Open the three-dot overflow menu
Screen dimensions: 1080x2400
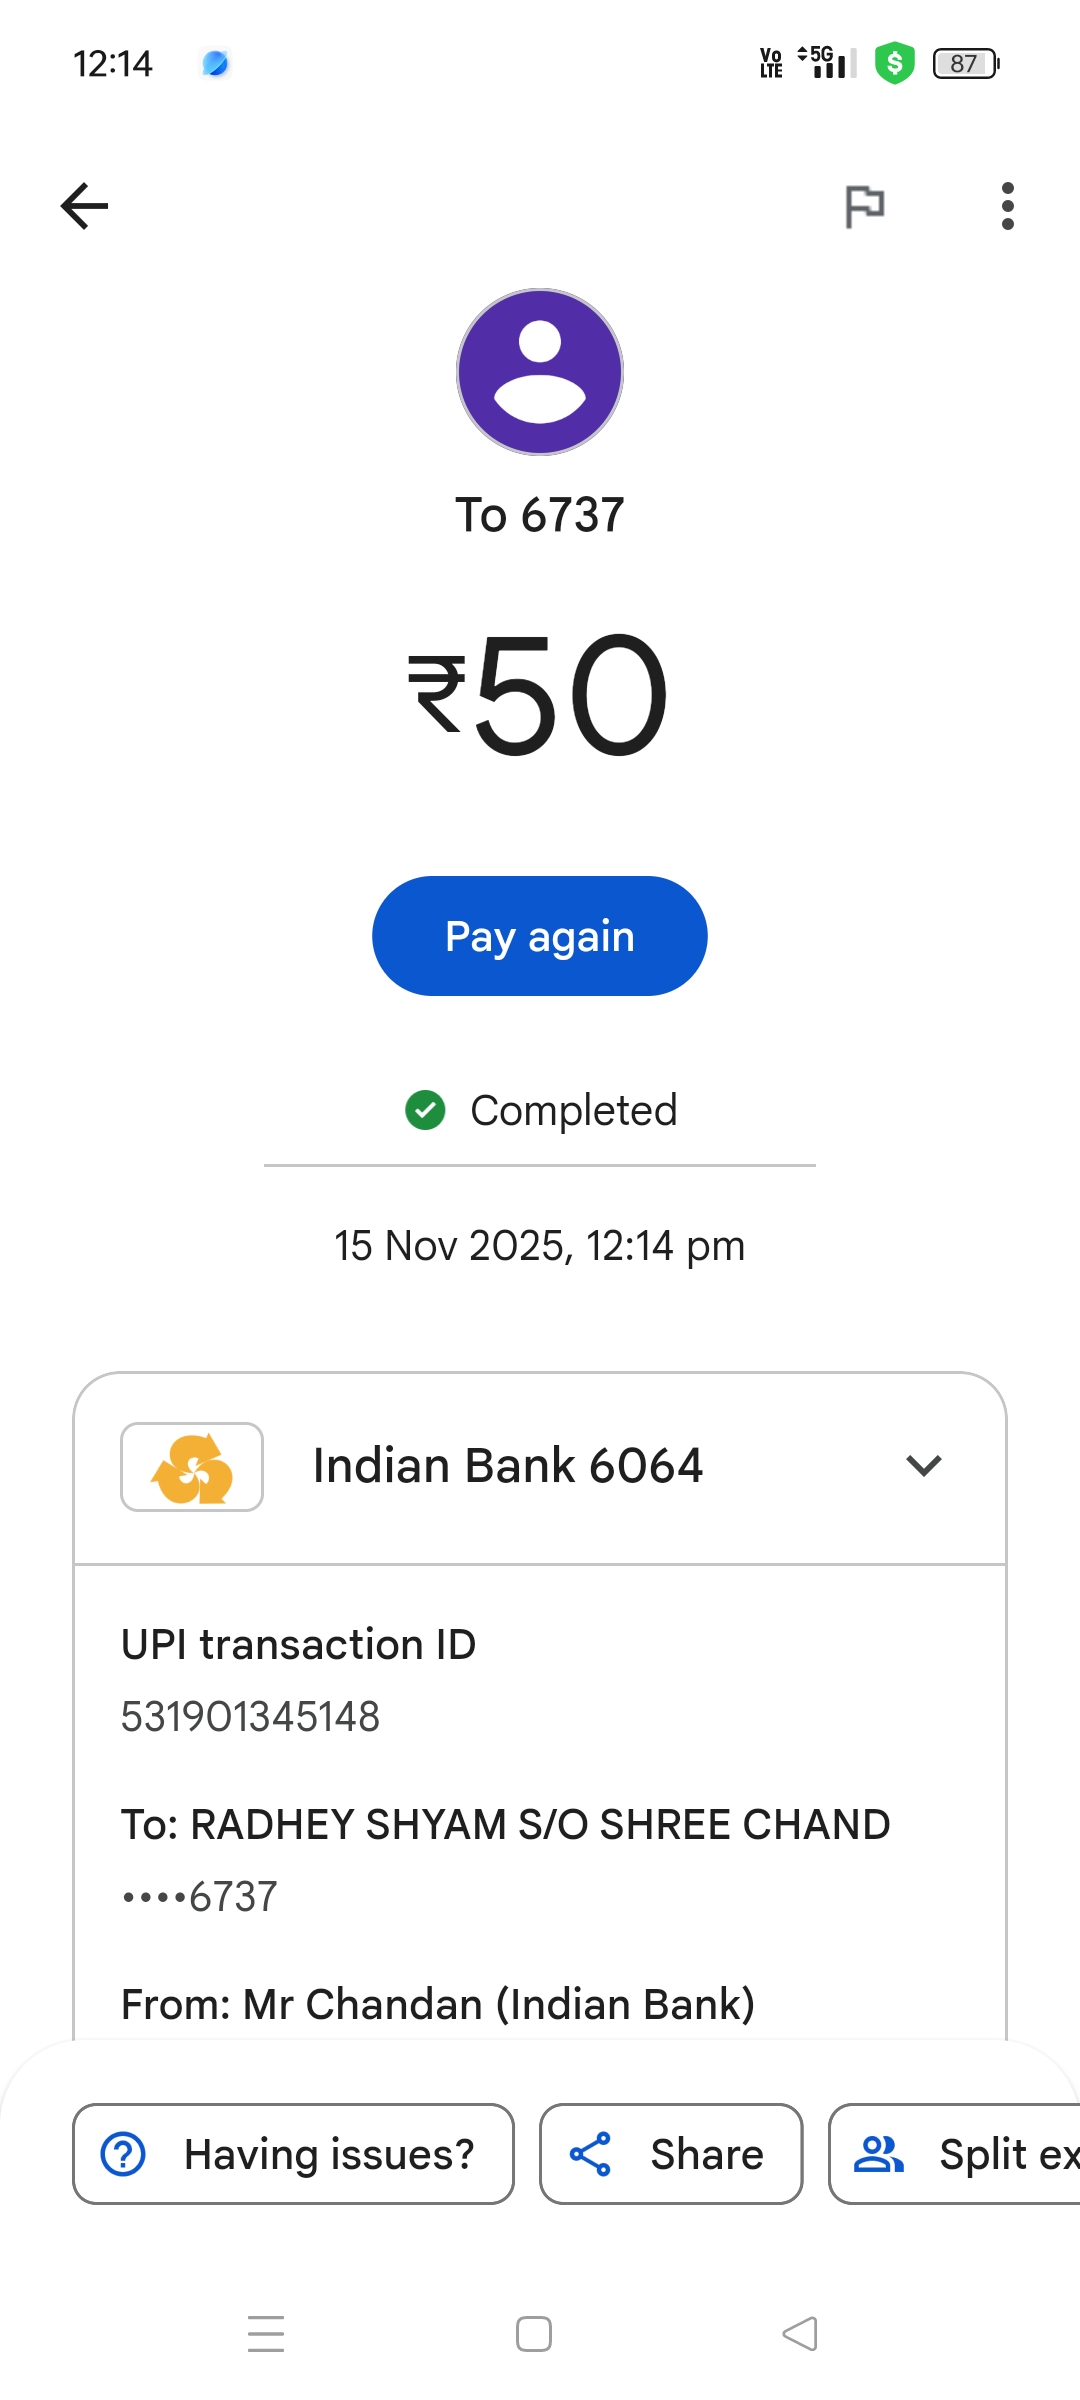click(1007, 206)
